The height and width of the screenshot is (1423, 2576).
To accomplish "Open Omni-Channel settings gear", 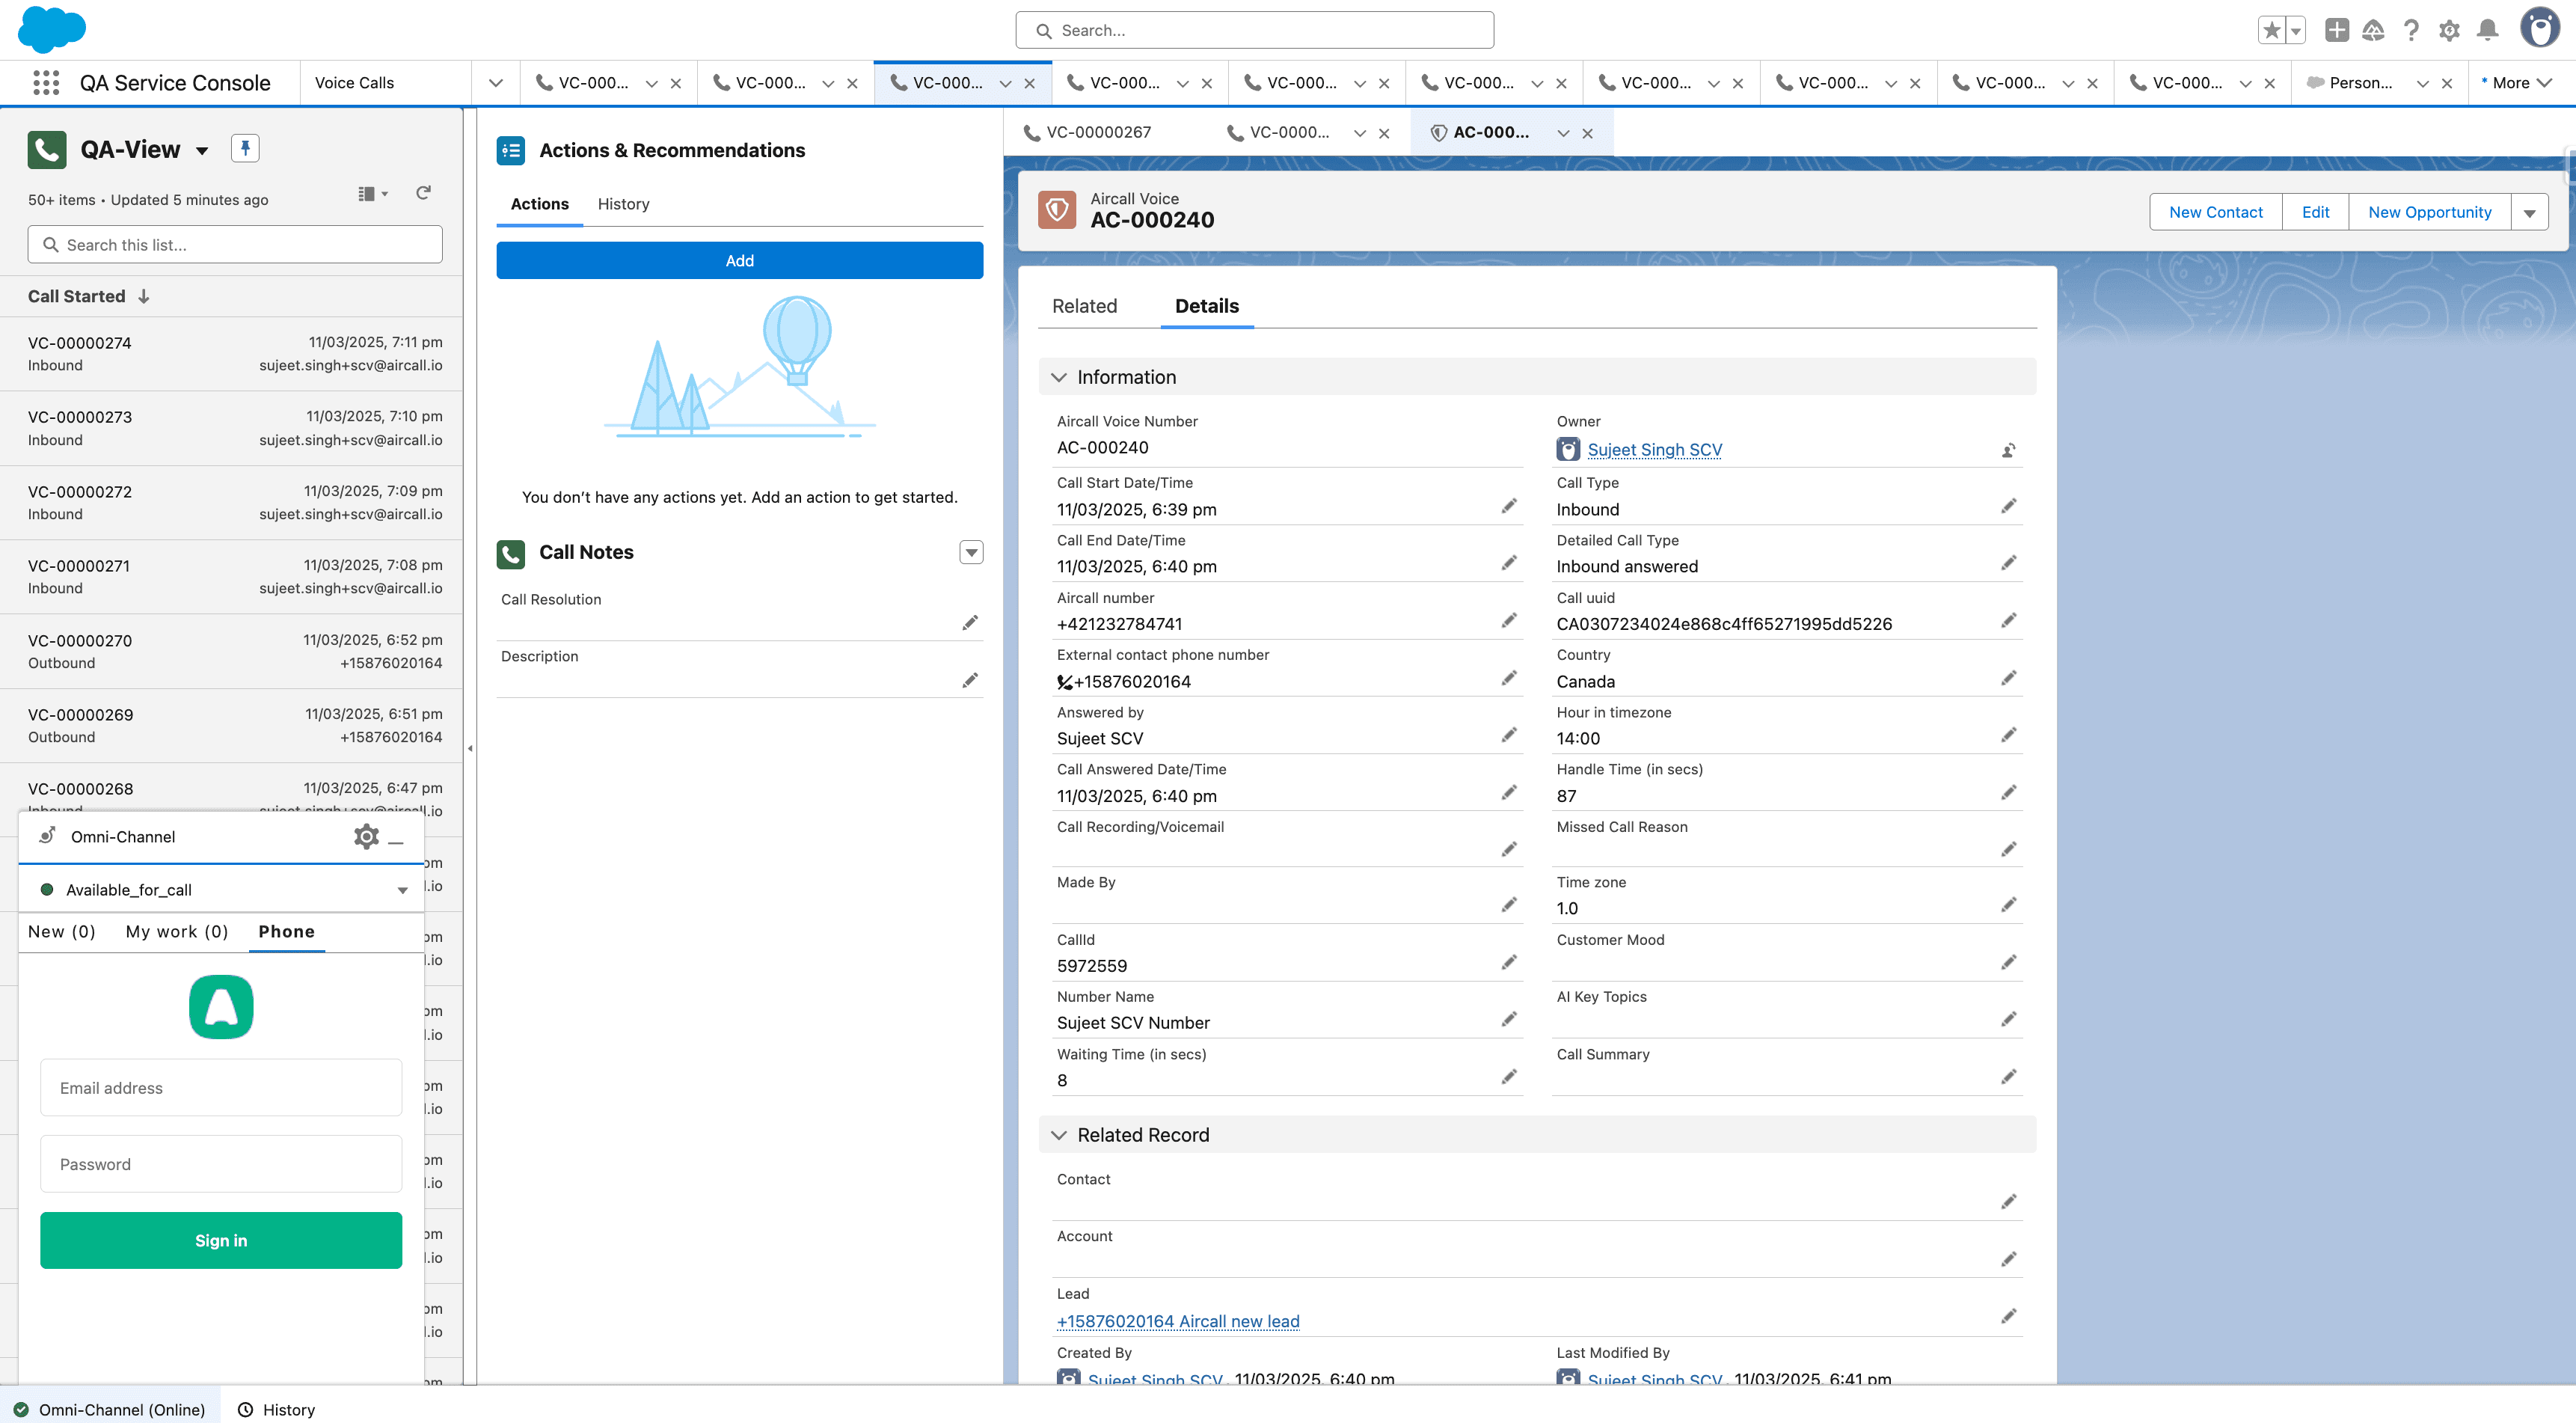I will pyautogui.click(x=366, y=836).
